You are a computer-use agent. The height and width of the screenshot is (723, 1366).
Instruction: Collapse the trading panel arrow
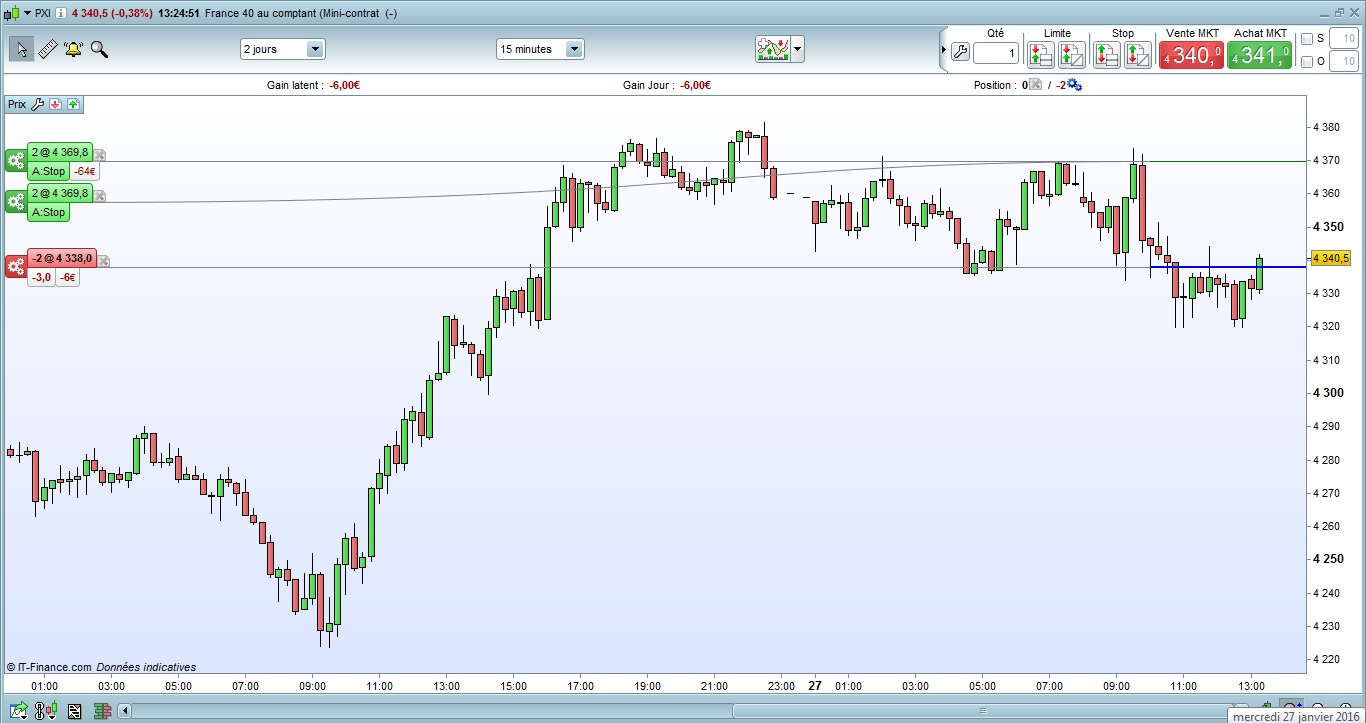click(943, 50)
